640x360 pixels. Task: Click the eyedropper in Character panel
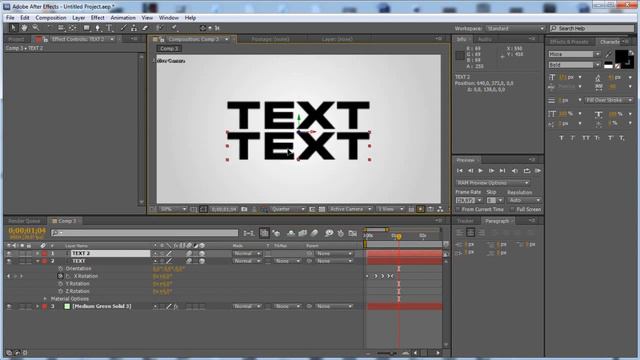click(609, 54)
